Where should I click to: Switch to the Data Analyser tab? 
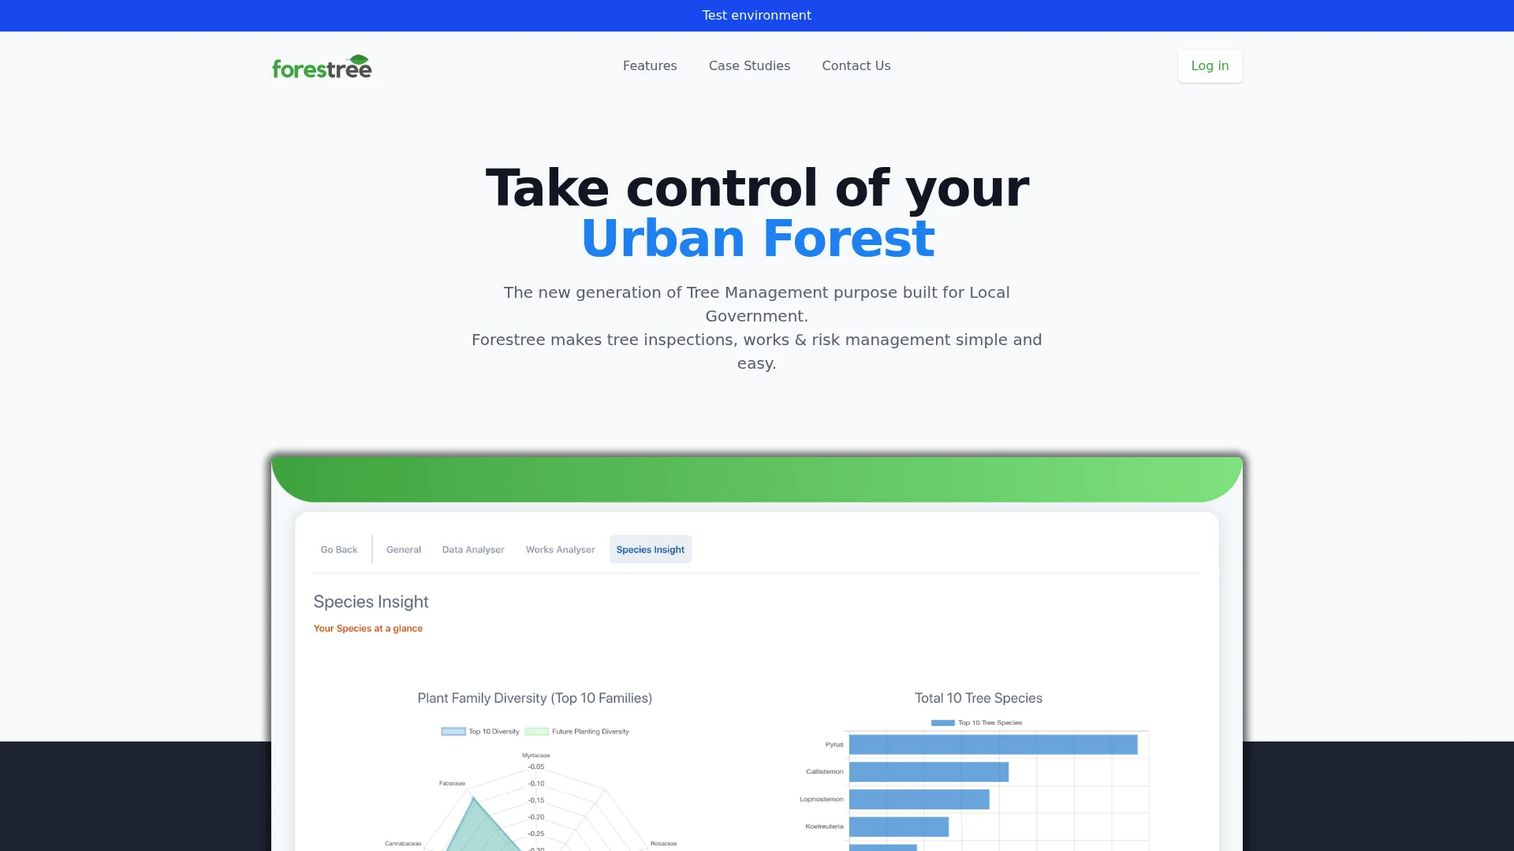click(x=473, y=550)
